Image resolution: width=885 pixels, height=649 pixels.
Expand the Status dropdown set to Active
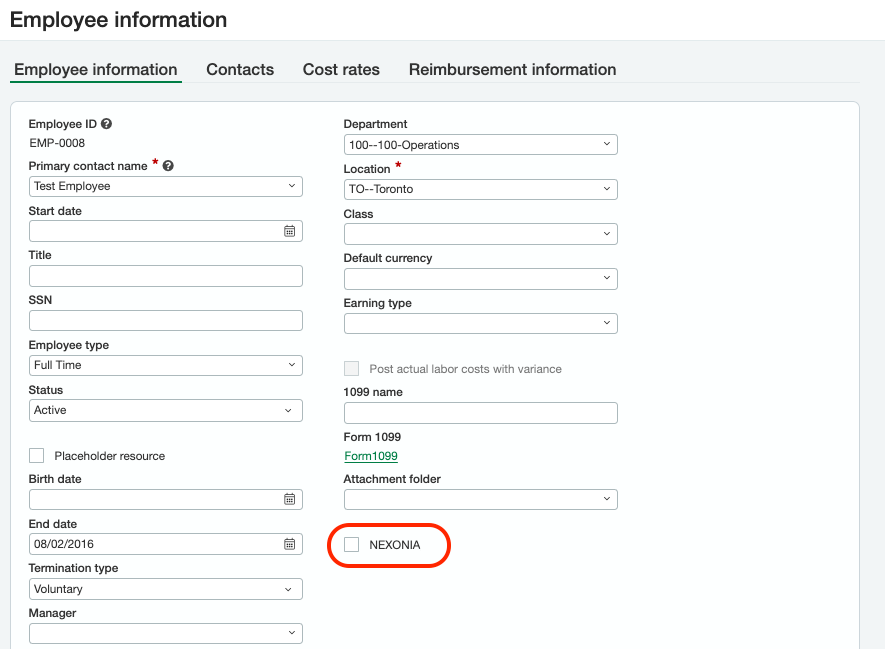[165, 410]
